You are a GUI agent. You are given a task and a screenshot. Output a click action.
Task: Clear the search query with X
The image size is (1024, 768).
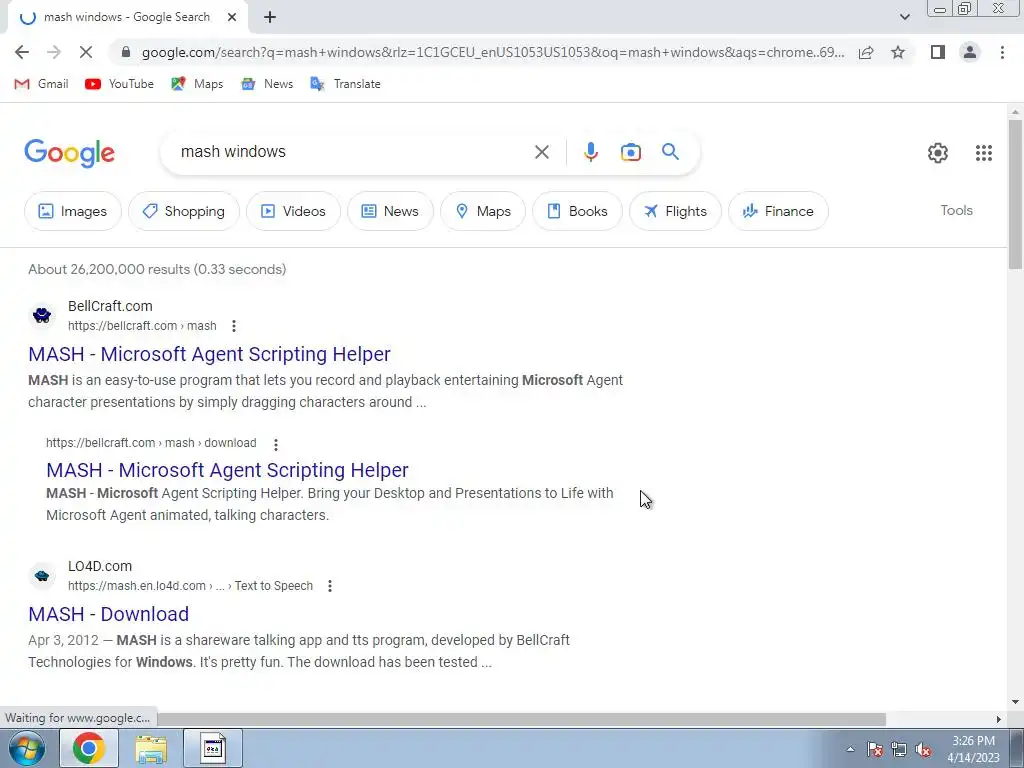click(541, 152)
